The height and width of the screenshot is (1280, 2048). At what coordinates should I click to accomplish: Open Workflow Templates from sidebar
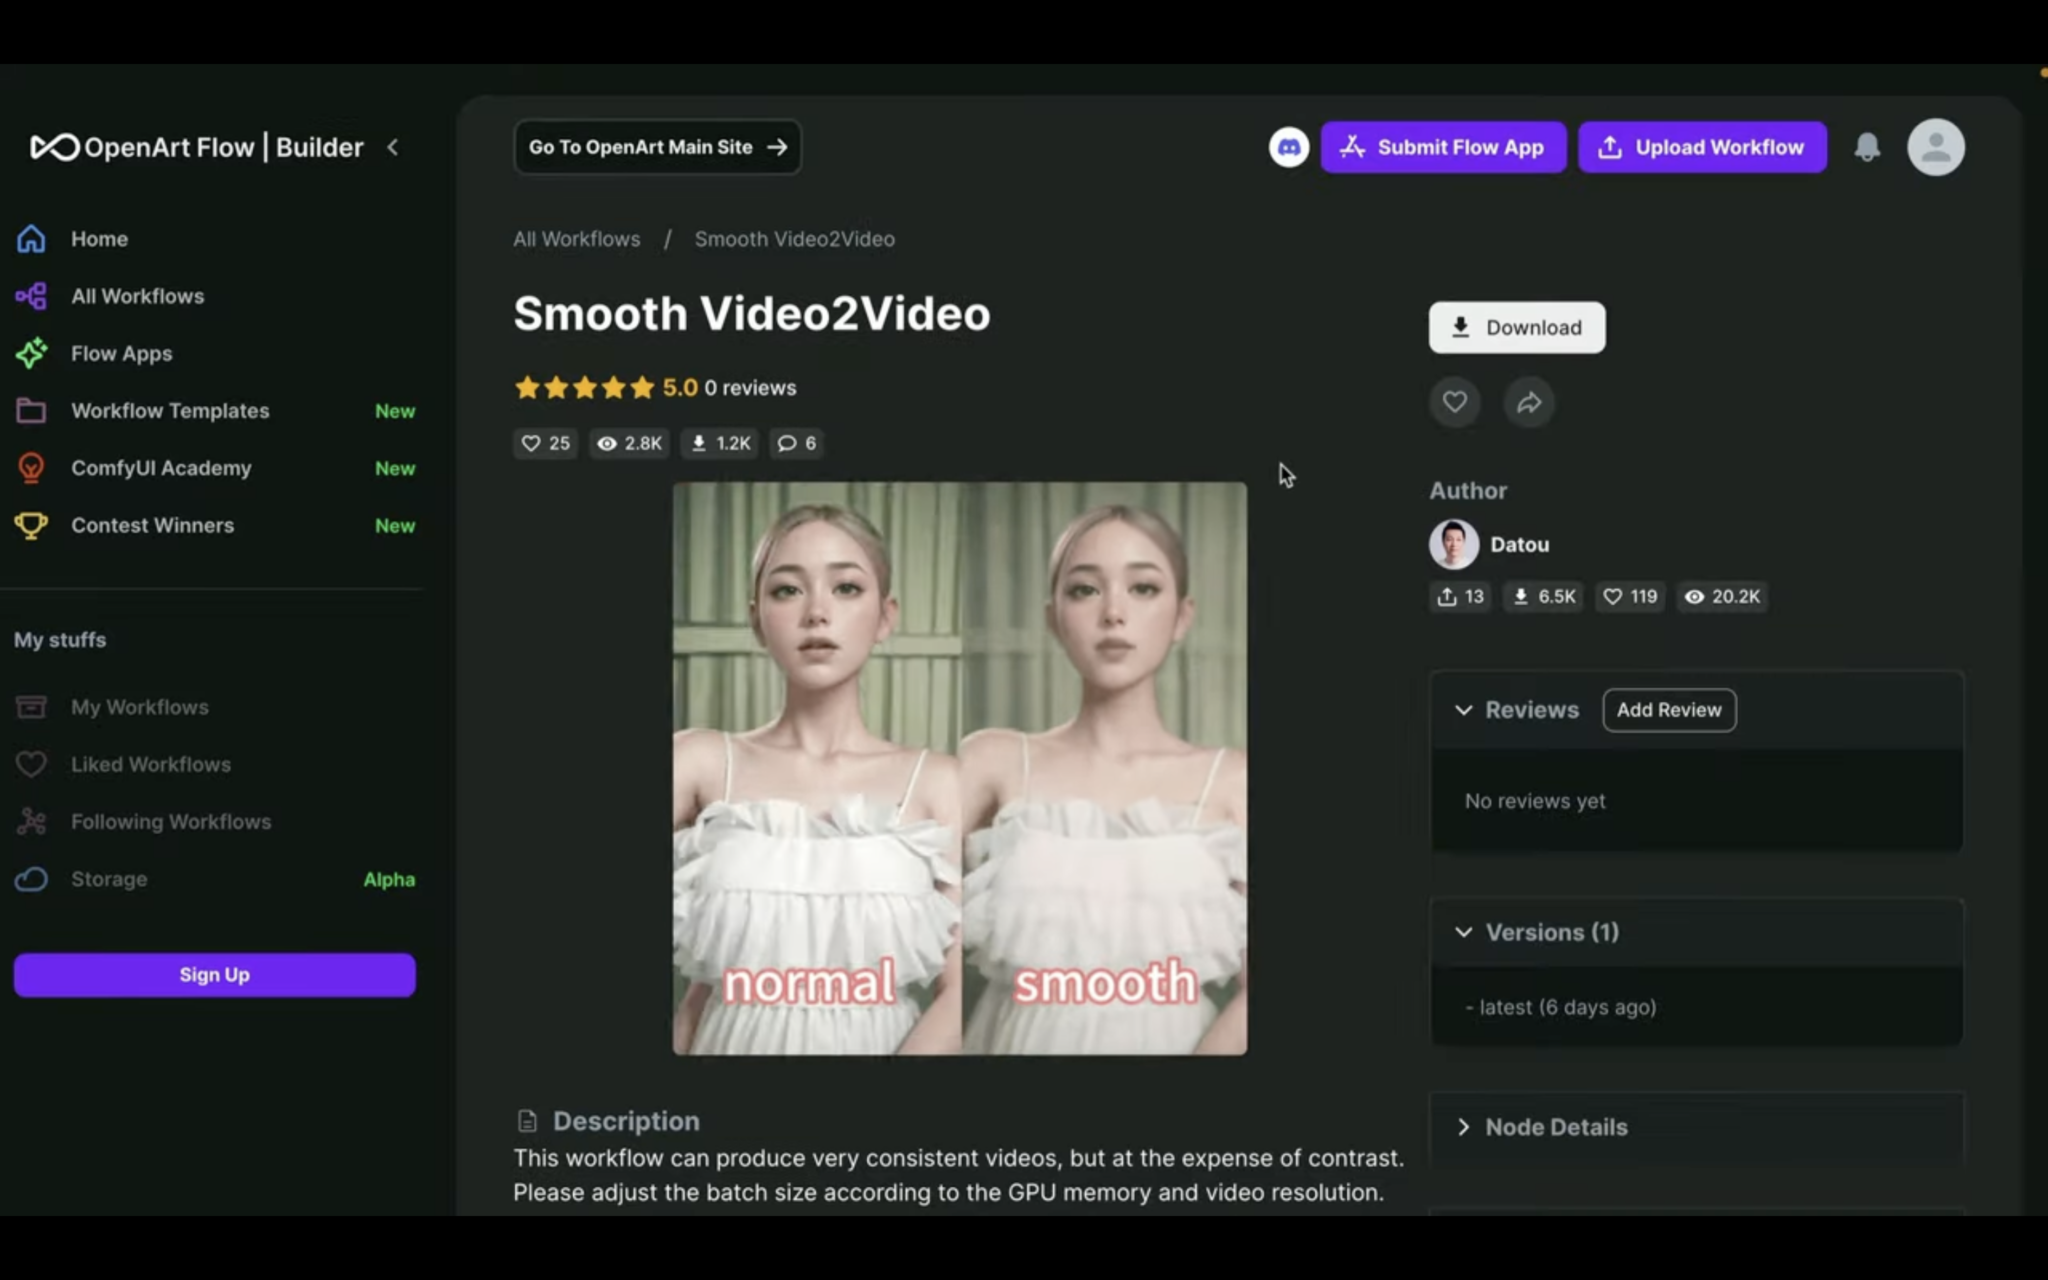click(170, 410)
